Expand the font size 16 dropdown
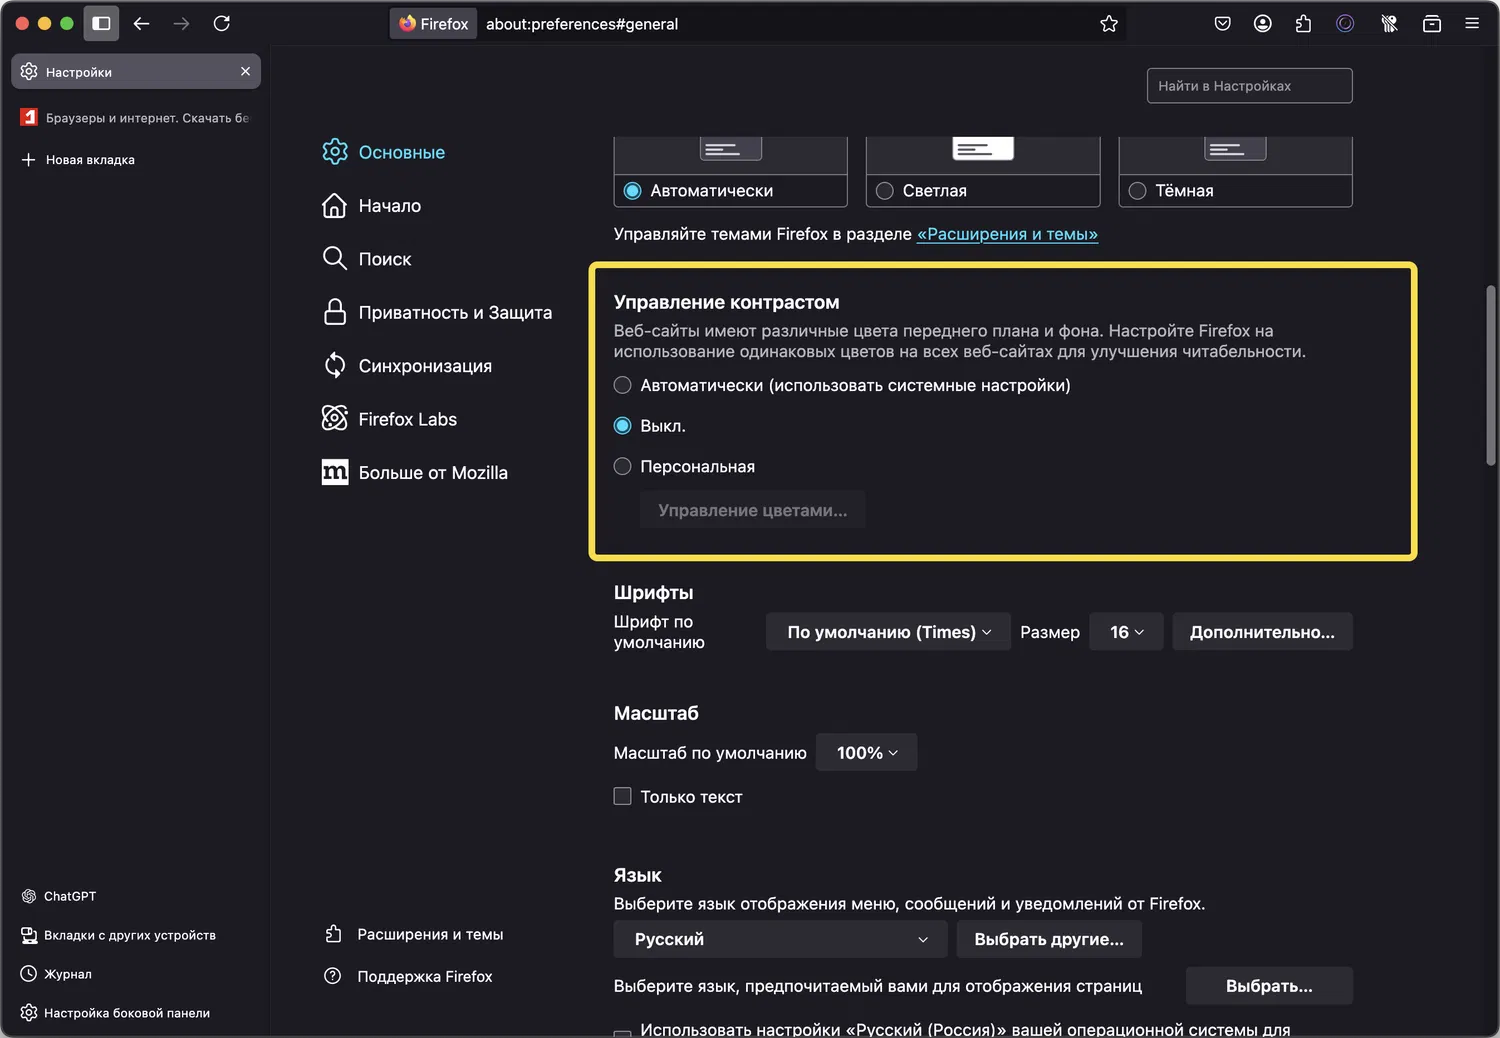 (x=1126, y=632)
